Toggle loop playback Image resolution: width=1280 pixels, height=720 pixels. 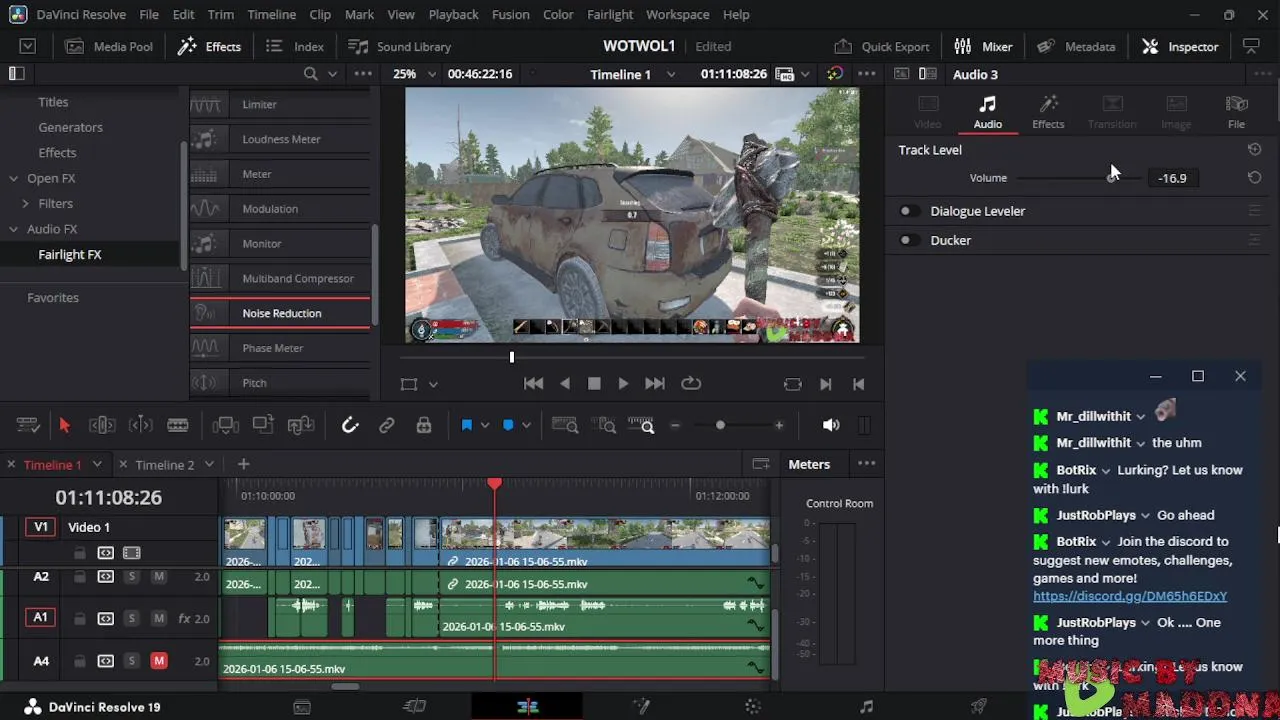(x=691, y=383)
